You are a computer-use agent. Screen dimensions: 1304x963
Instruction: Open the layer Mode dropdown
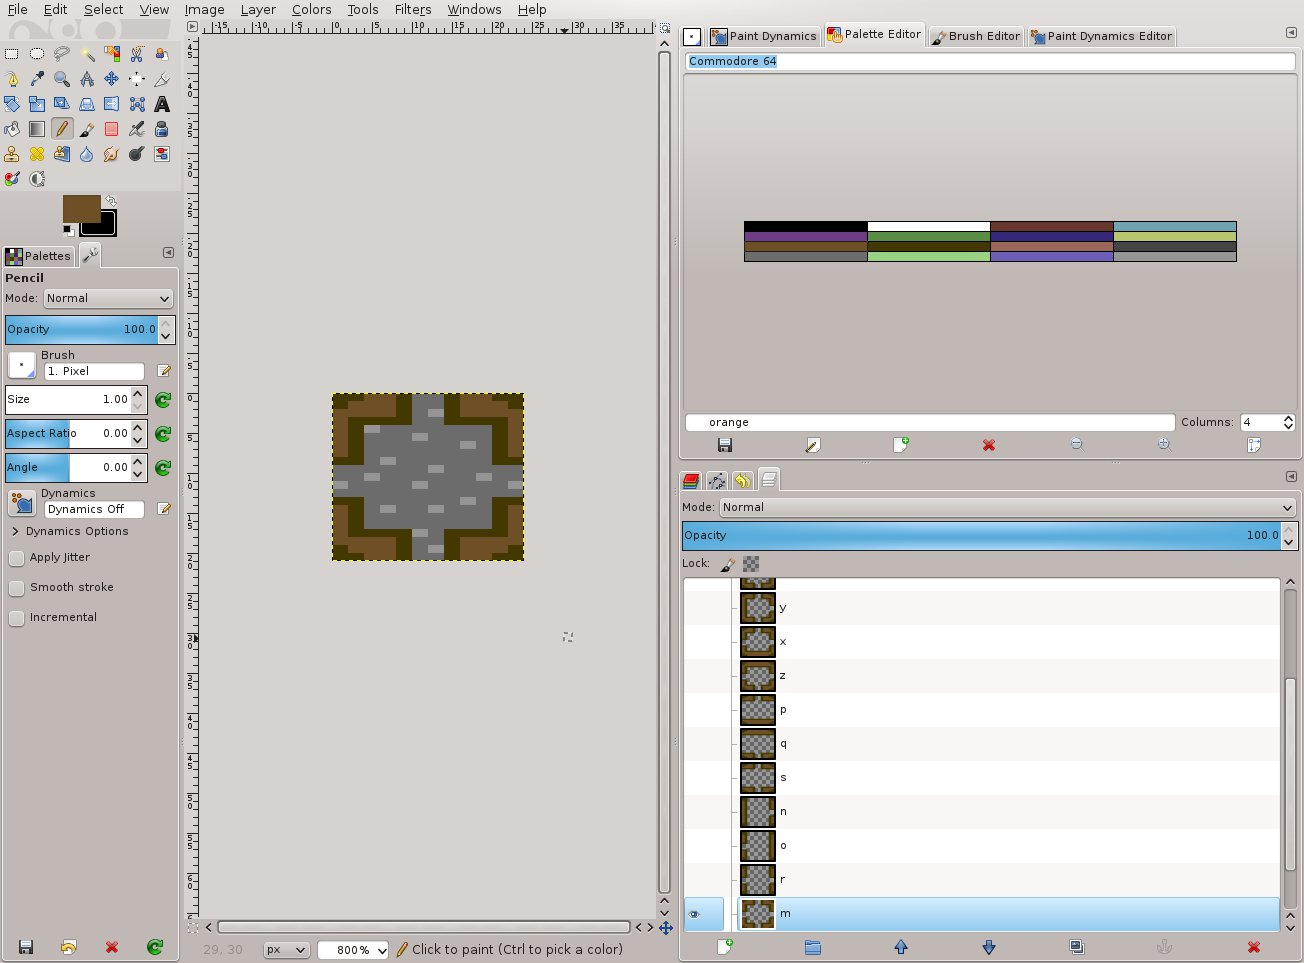tap(1008, 508)
